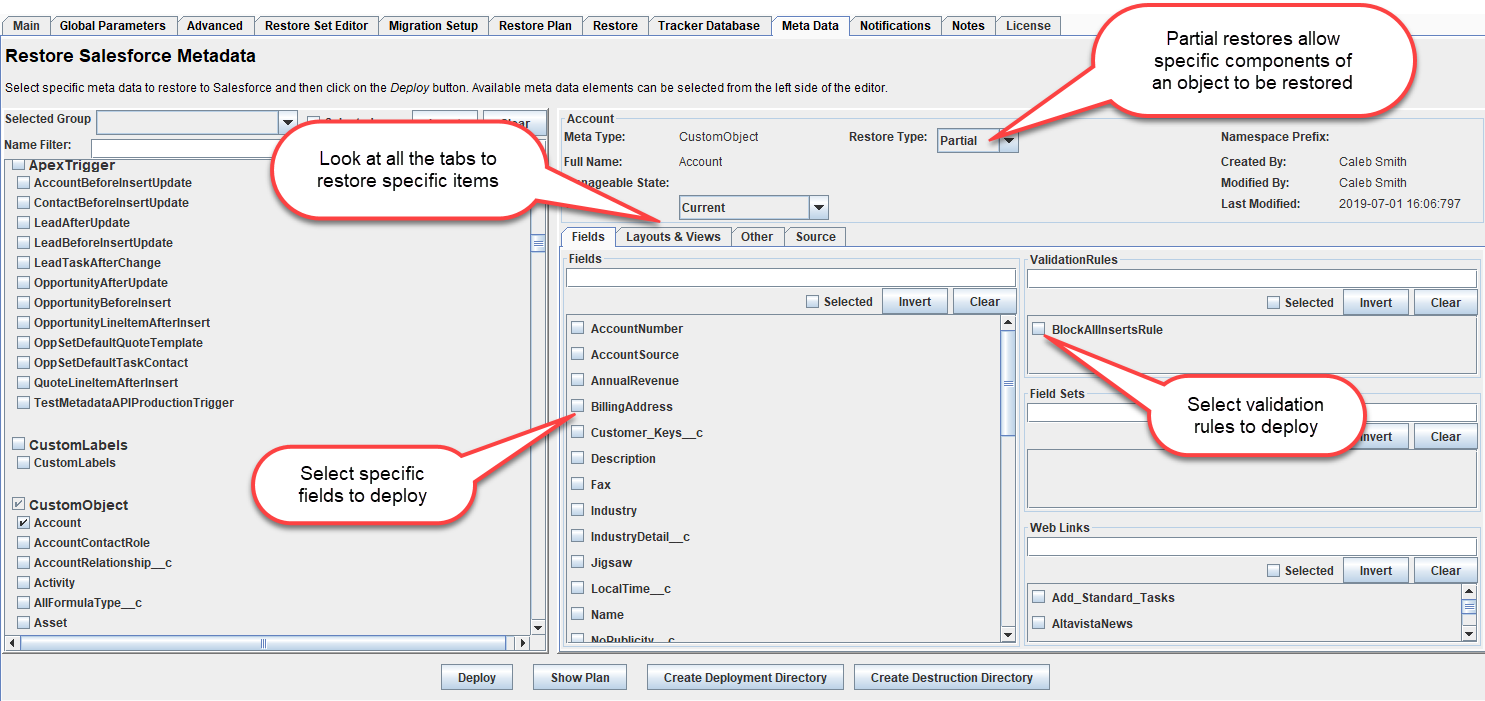Screen dimensions: 1485x701
Task: Invert the Web Links selection
Action: (x=1376, y=571)
